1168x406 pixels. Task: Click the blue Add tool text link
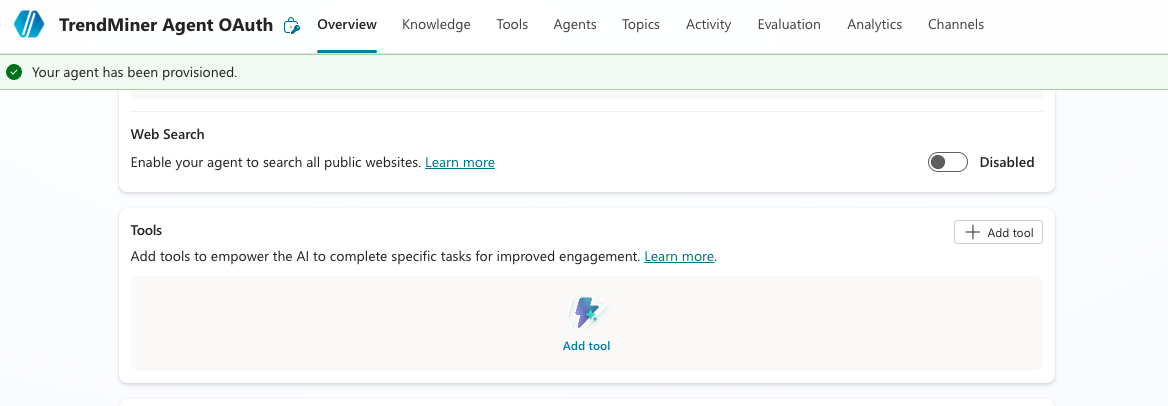pyautogui.click(x=587, y=346)
